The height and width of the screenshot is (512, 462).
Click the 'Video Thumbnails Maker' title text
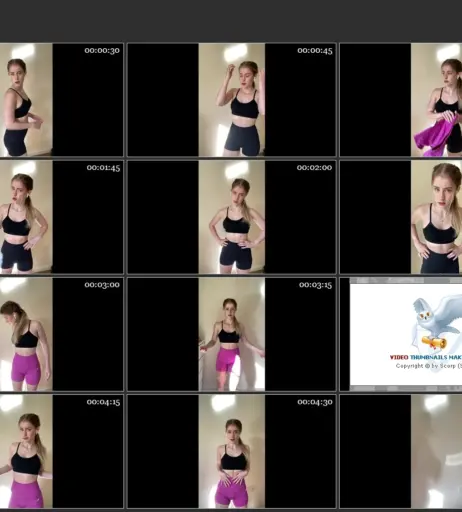tap(426, 357)
